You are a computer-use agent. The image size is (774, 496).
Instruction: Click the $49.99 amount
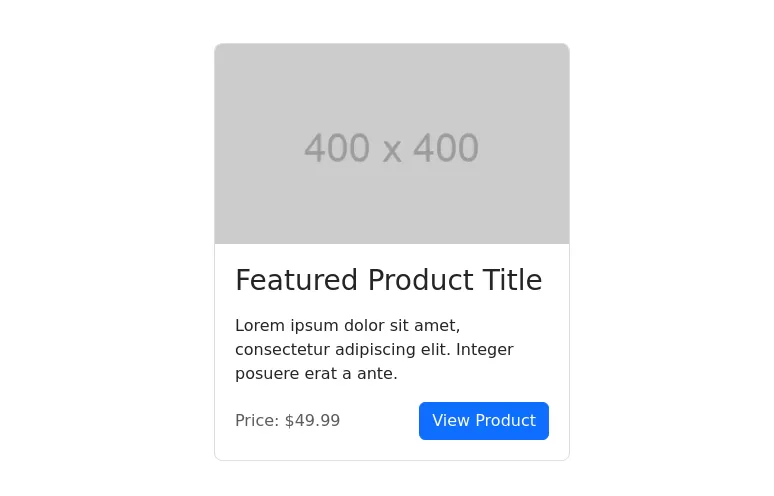click(x=312, y=421)
